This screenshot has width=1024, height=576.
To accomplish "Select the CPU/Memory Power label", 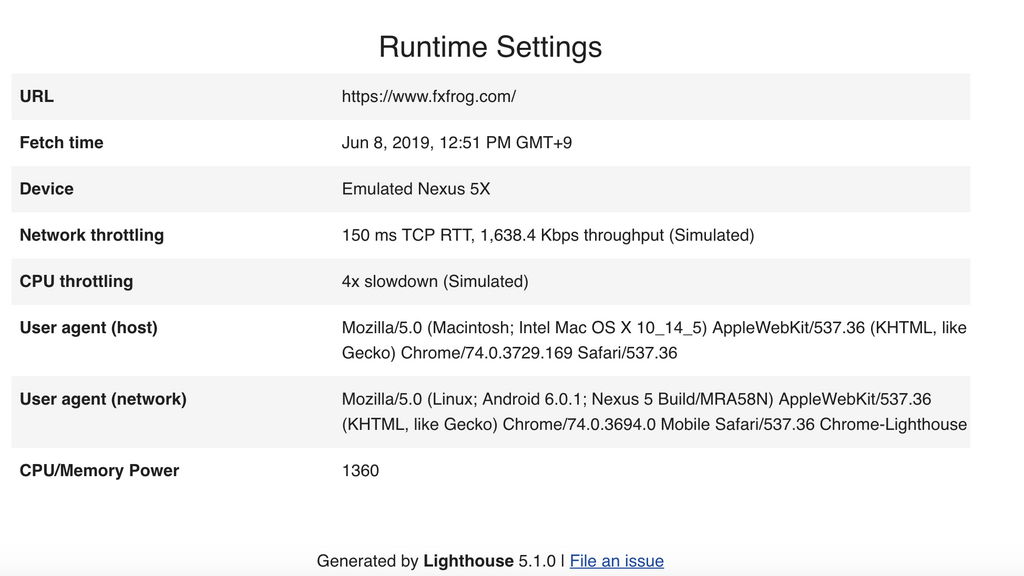I will click(99, 470).
